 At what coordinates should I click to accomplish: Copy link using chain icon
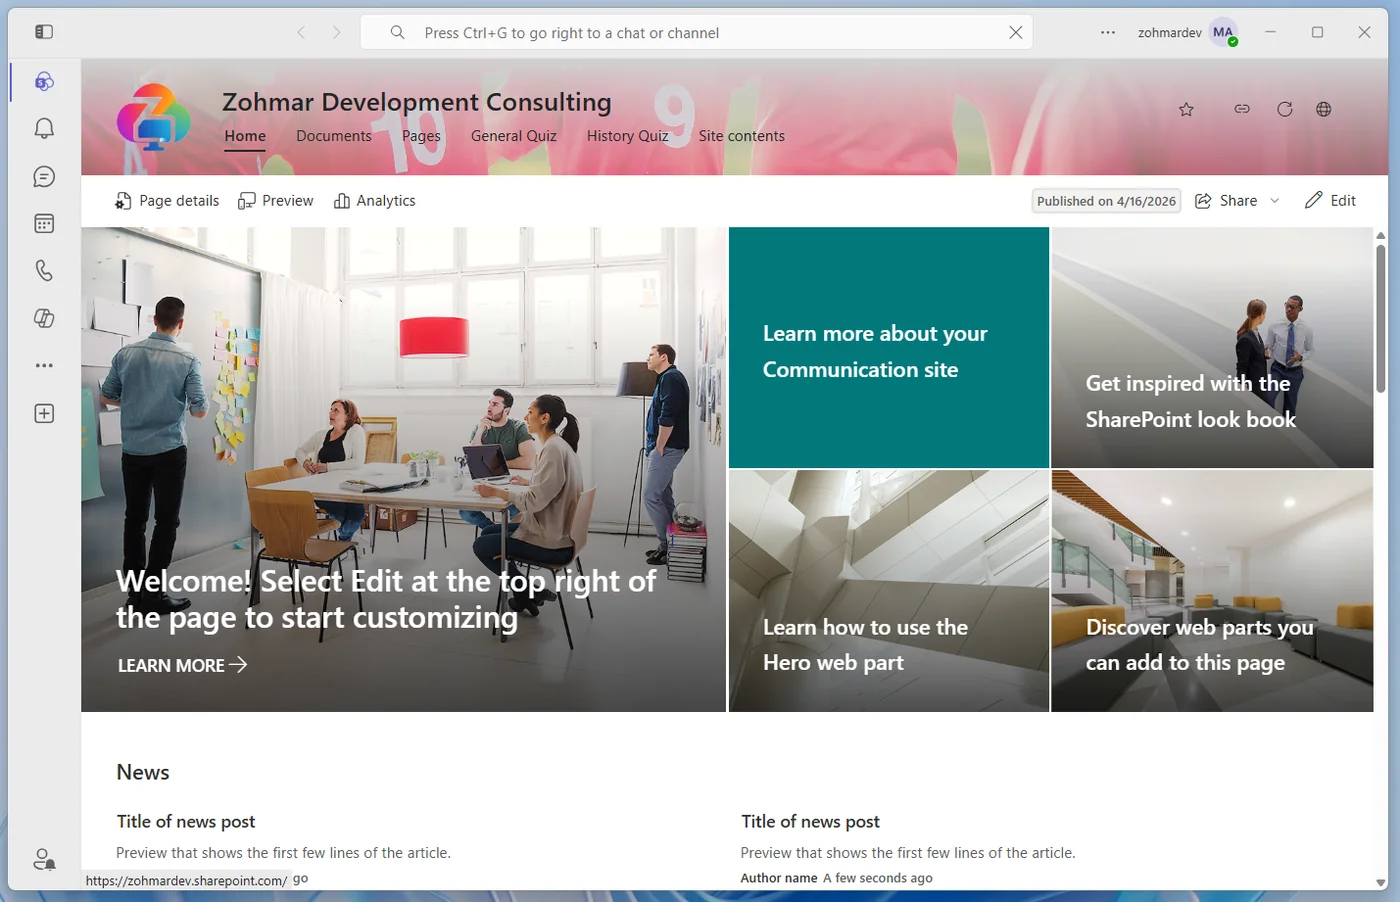point(1242,109)
